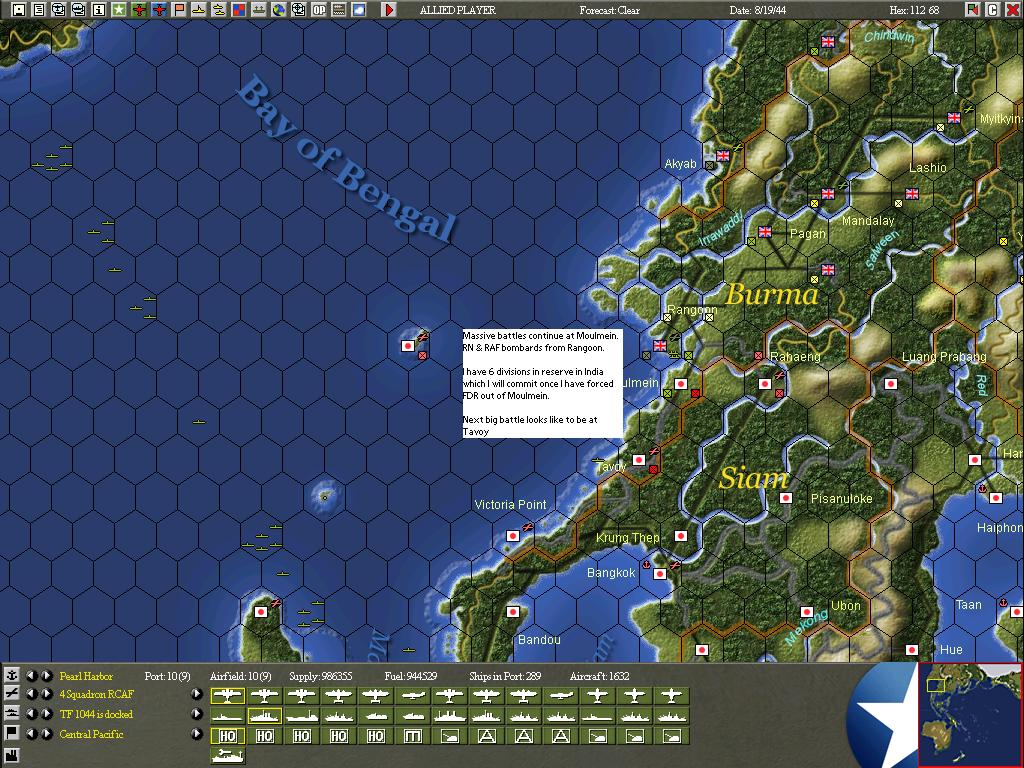Click arrow right of Central Pacific row

[x=197, y=734]
